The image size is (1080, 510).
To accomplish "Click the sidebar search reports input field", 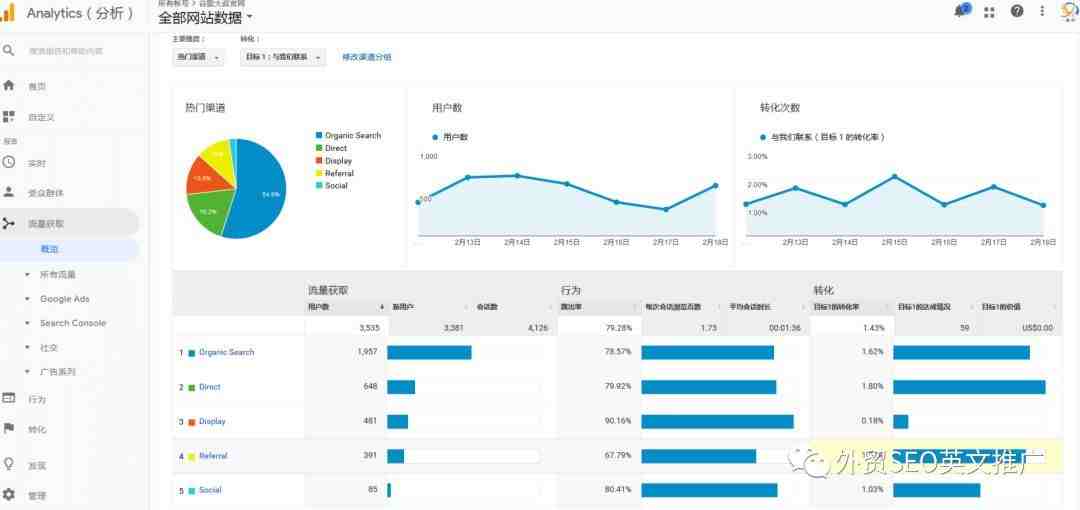I will [x=66, y=51].
